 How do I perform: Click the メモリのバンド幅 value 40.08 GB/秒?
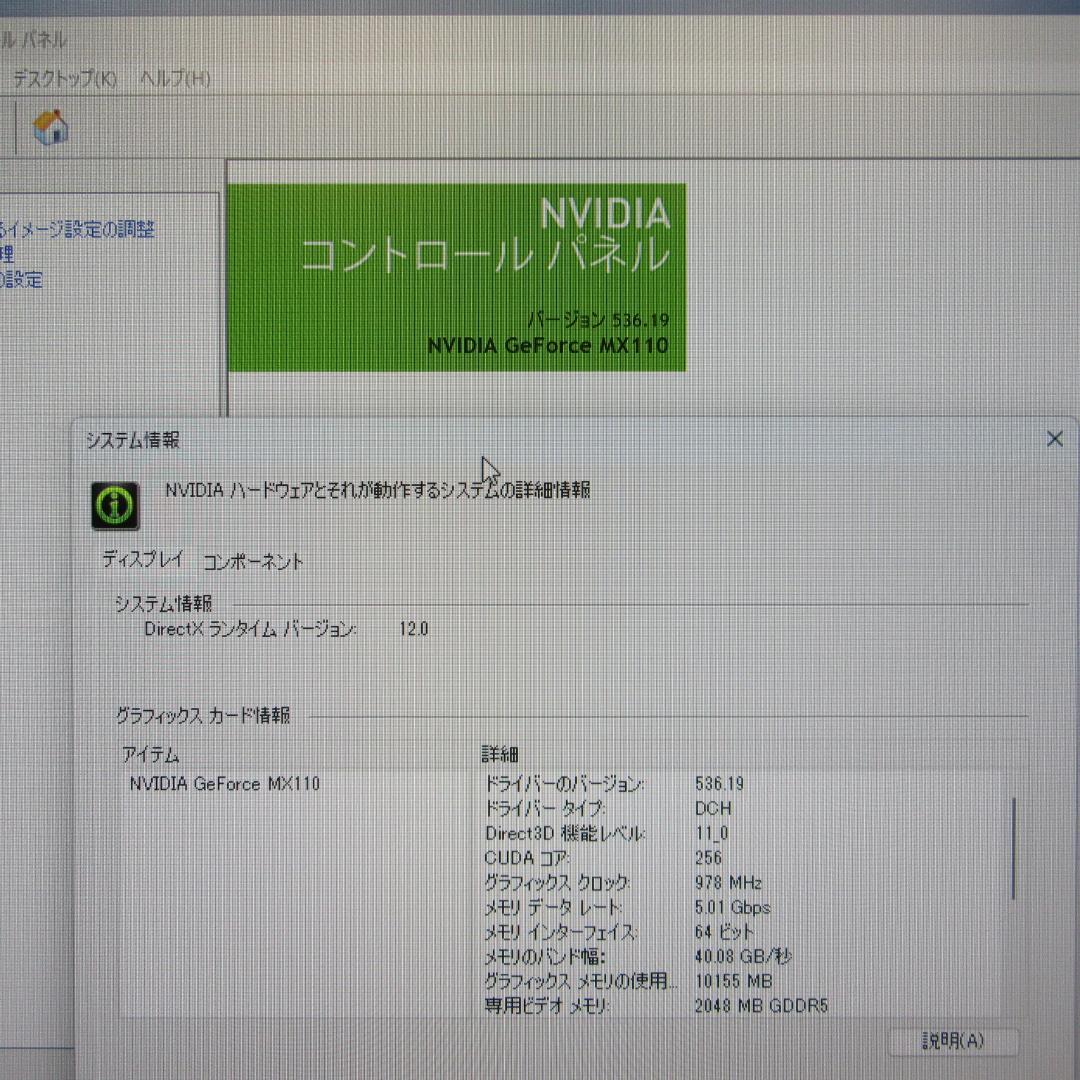click(x=745, y=957)
